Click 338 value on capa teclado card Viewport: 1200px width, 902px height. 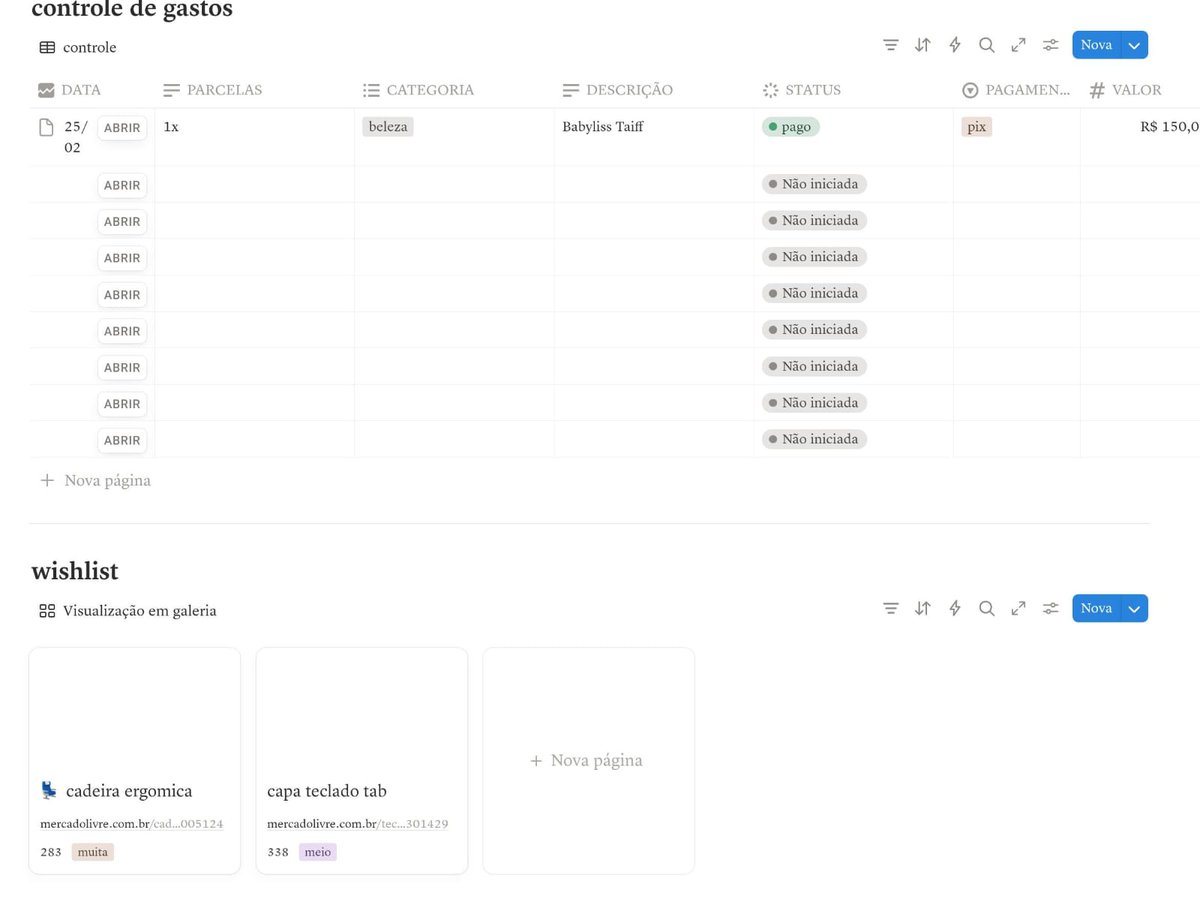pyautogui.click(x=278, y=852)
